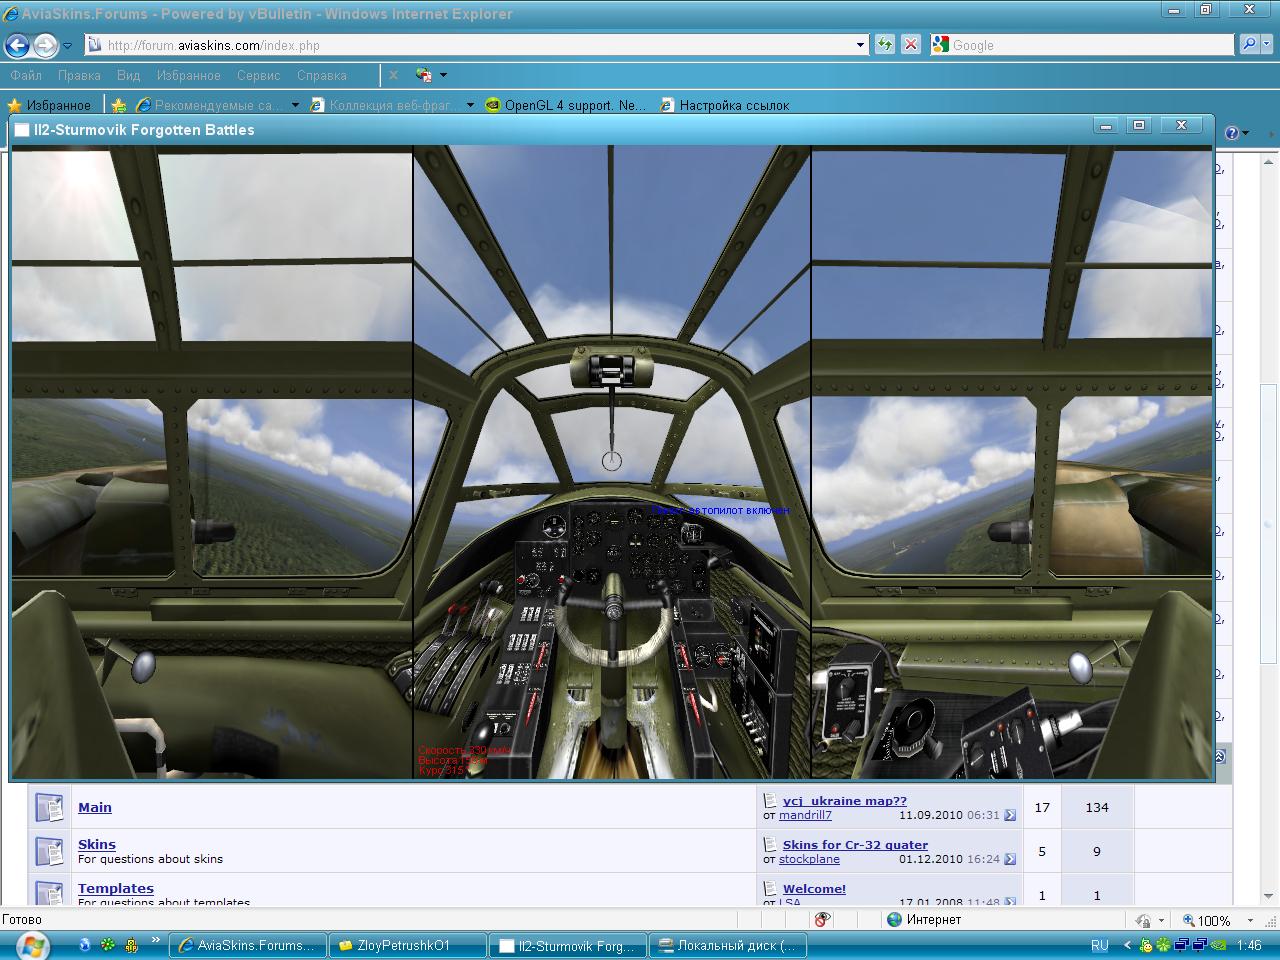Click the Main forum folder icon

pos(49,807)
